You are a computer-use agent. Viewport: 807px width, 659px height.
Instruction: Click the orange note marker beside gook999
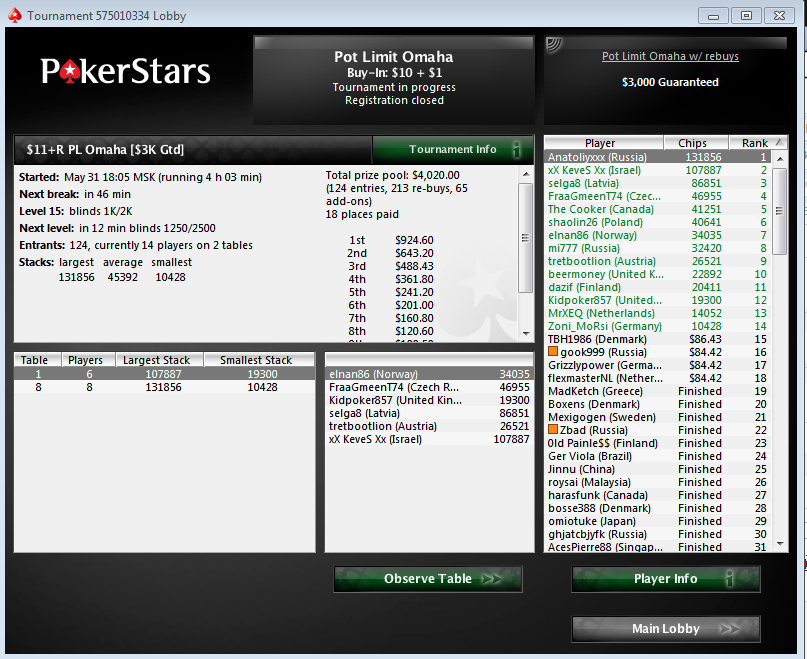(x=553, y=352)
